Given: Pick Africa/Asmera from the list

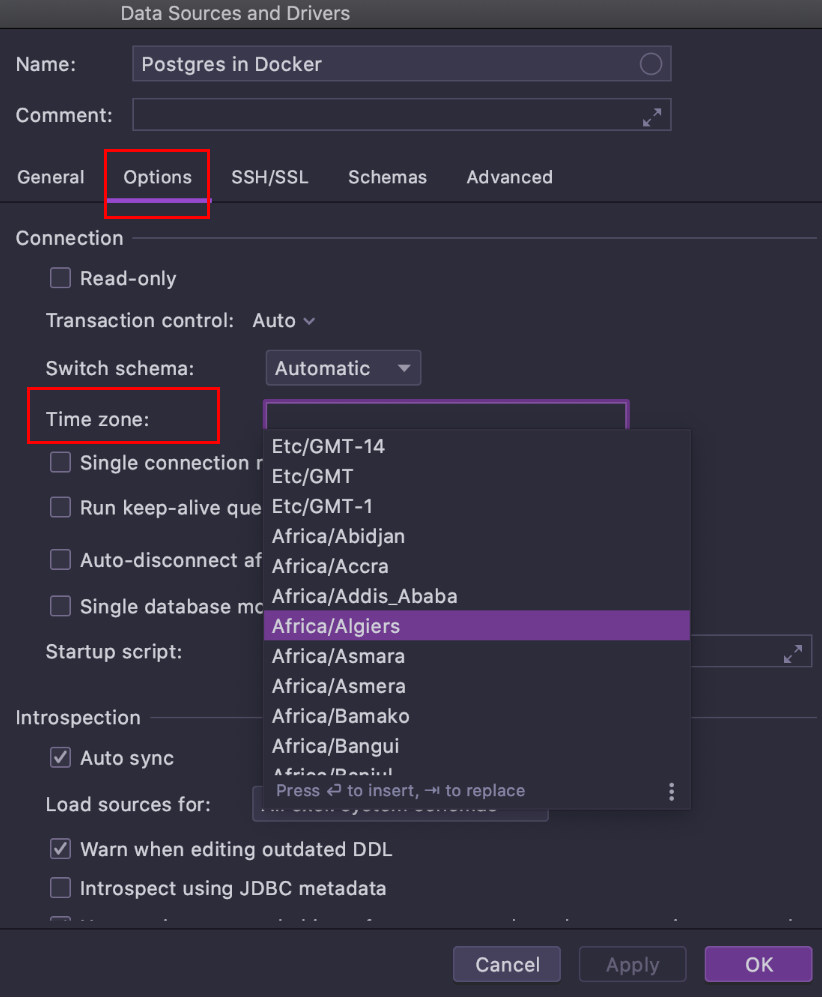Looking at the screenshot, I should (477, 685).
